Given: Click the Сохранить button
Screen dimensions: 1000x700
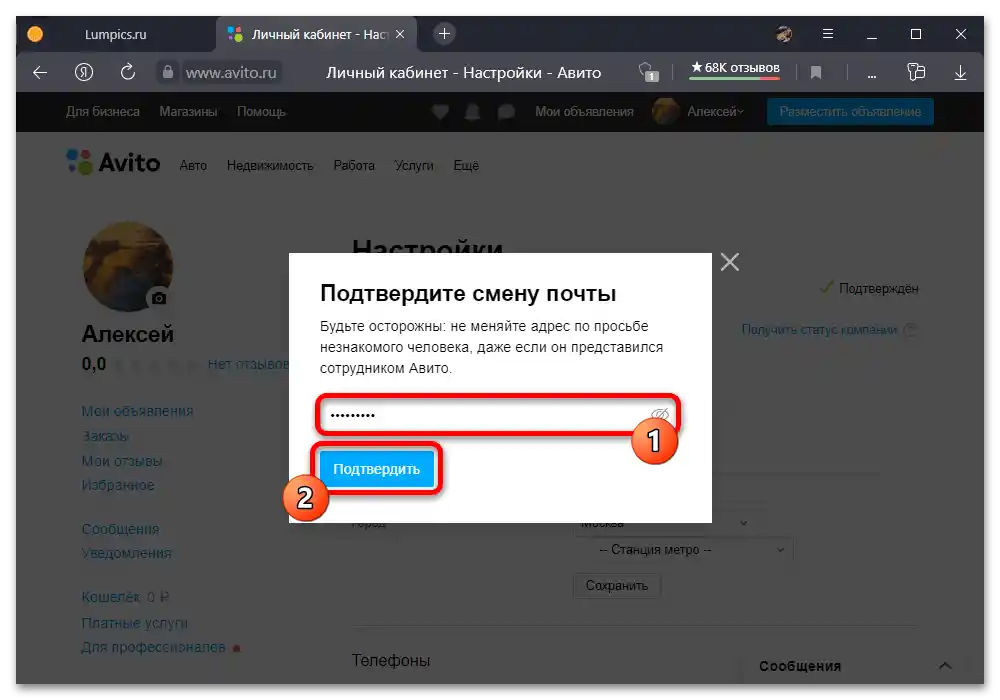Looking at the screenshot, I should 617,585.
